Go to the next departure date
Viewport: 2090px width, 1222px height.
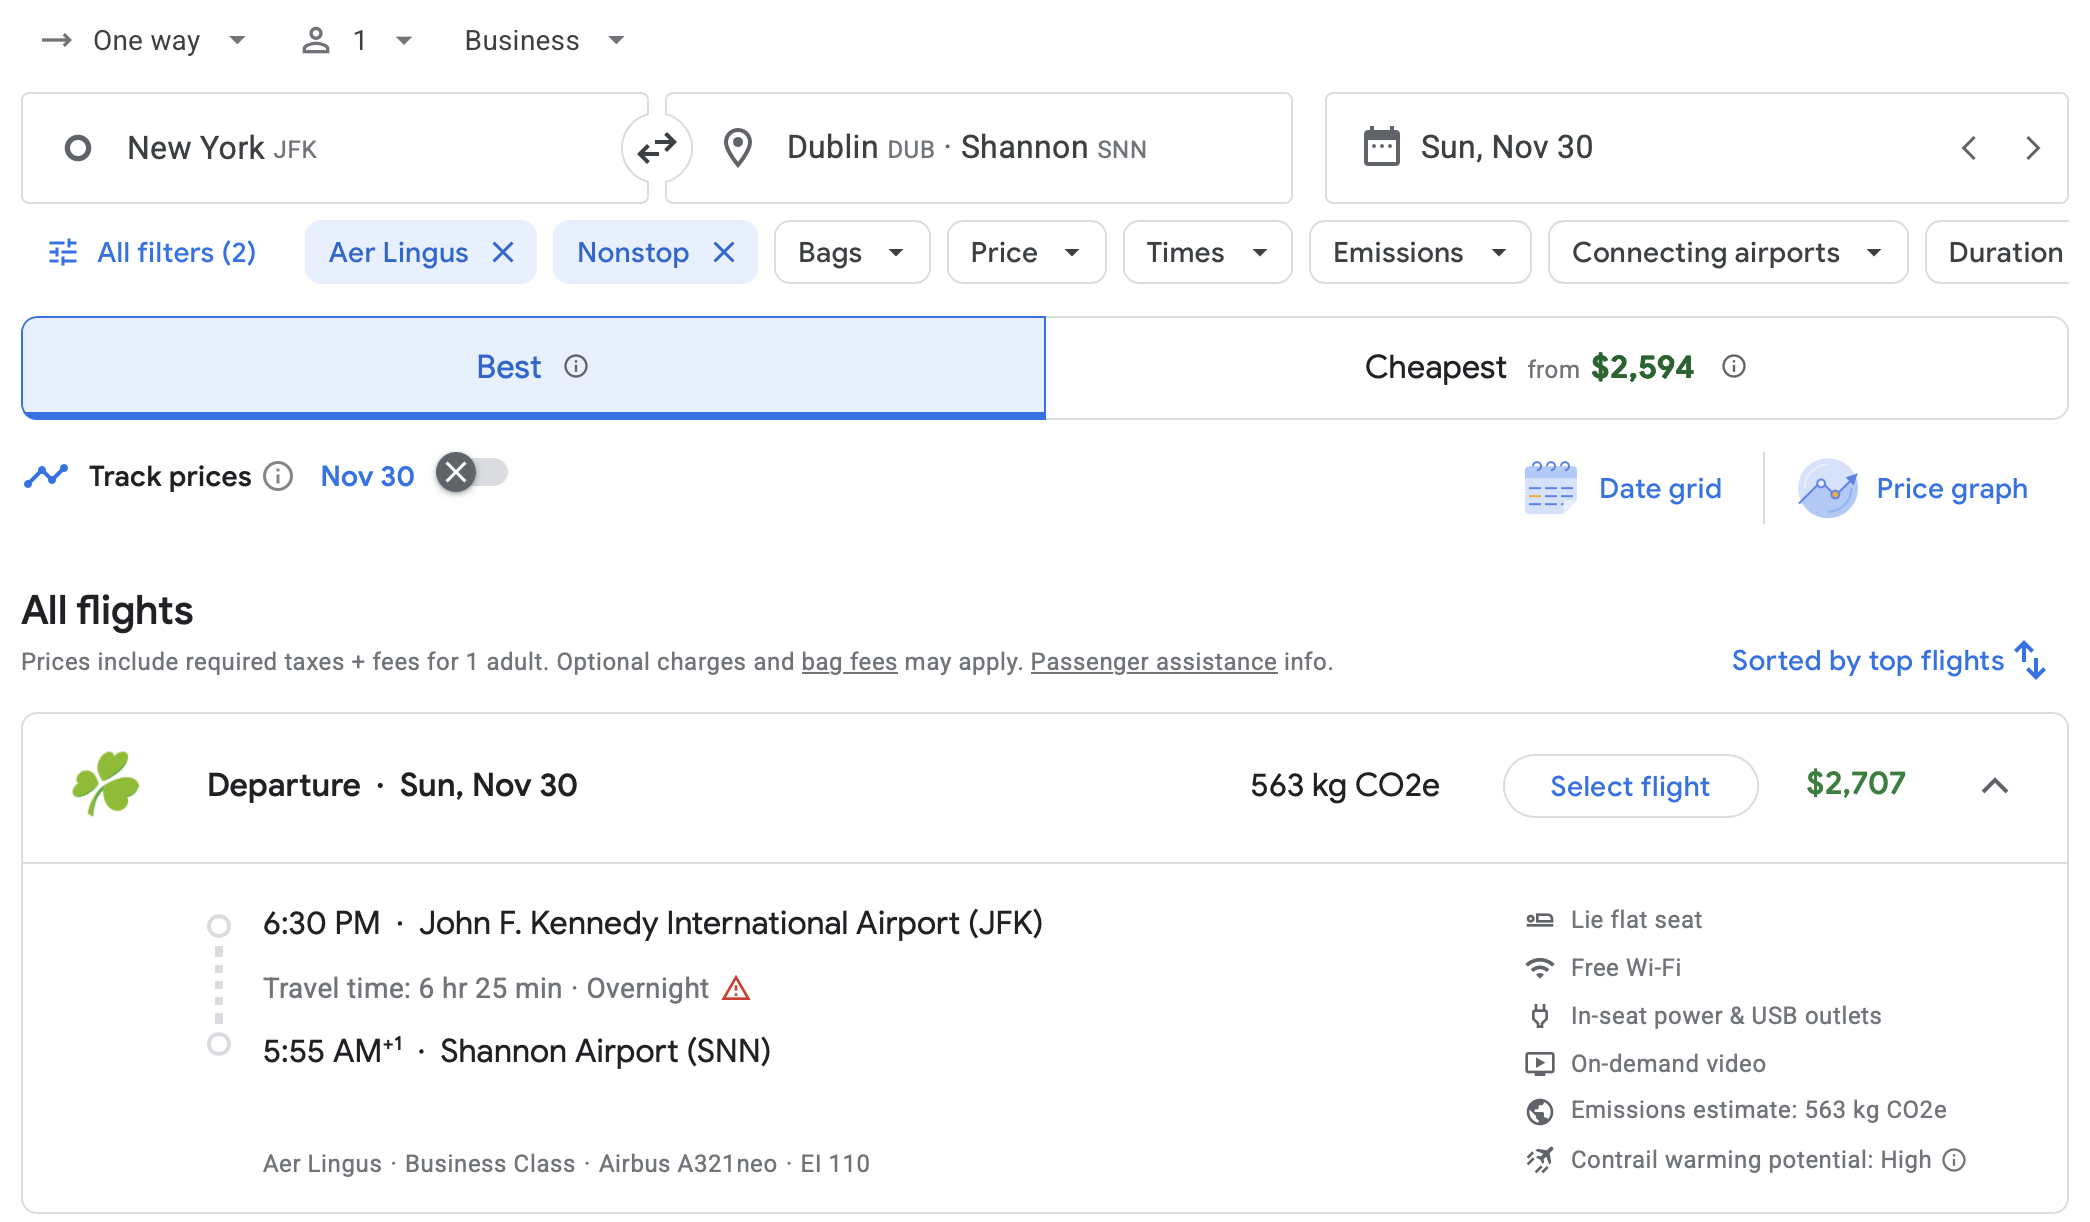coord(2033,148)
